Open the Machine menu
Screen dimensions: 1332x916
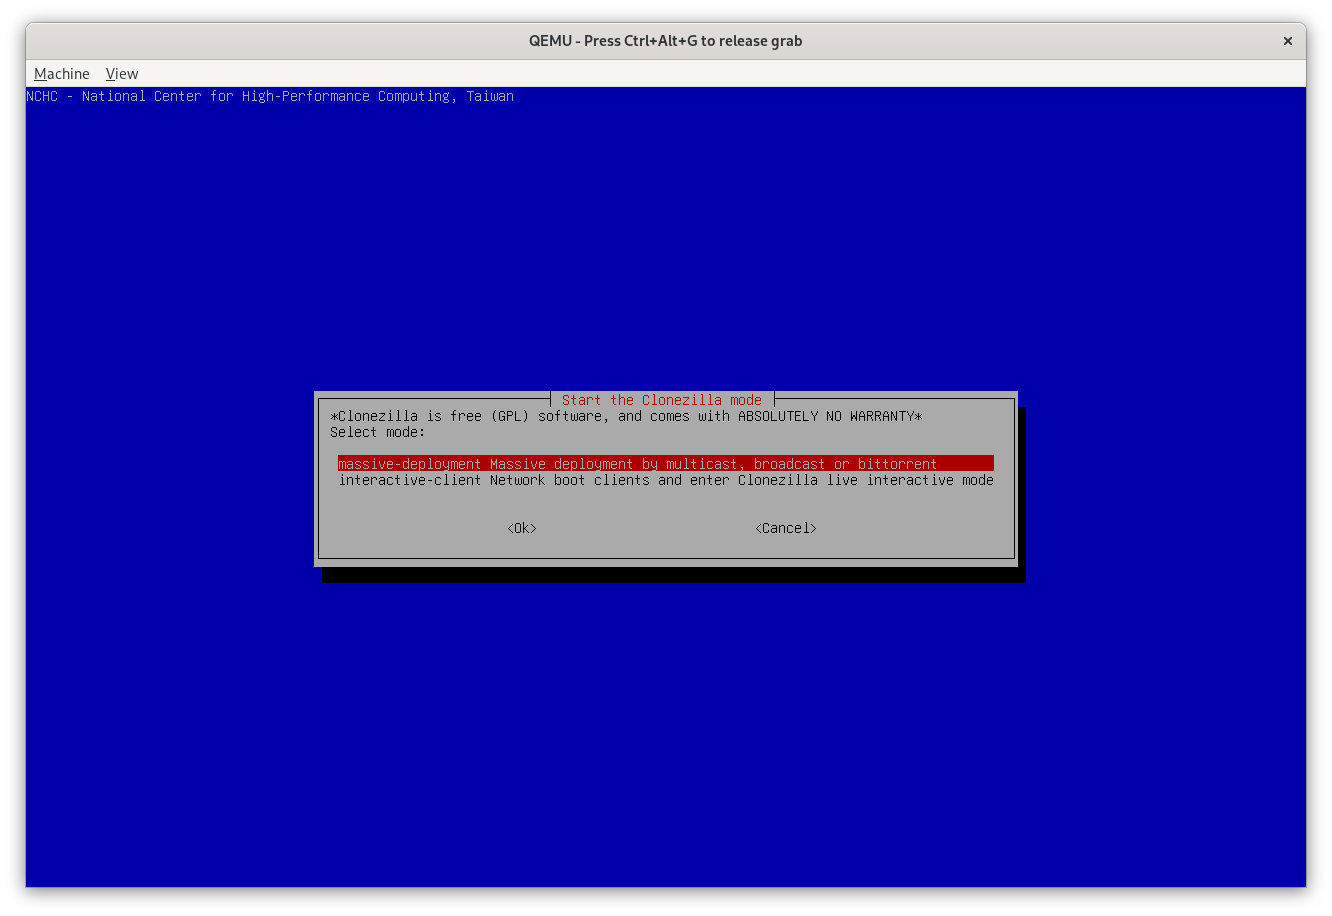(x=61, y=74)
